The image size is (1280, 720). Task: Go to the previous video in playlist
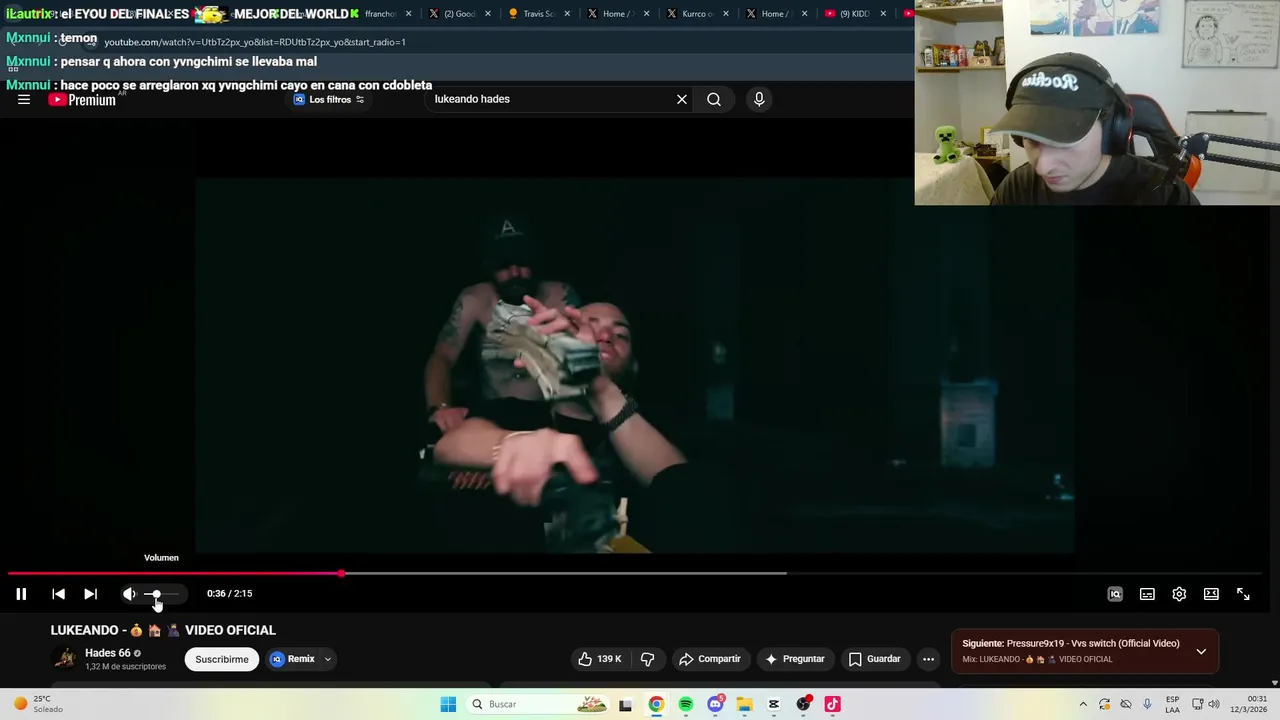(x=58, y=594)
